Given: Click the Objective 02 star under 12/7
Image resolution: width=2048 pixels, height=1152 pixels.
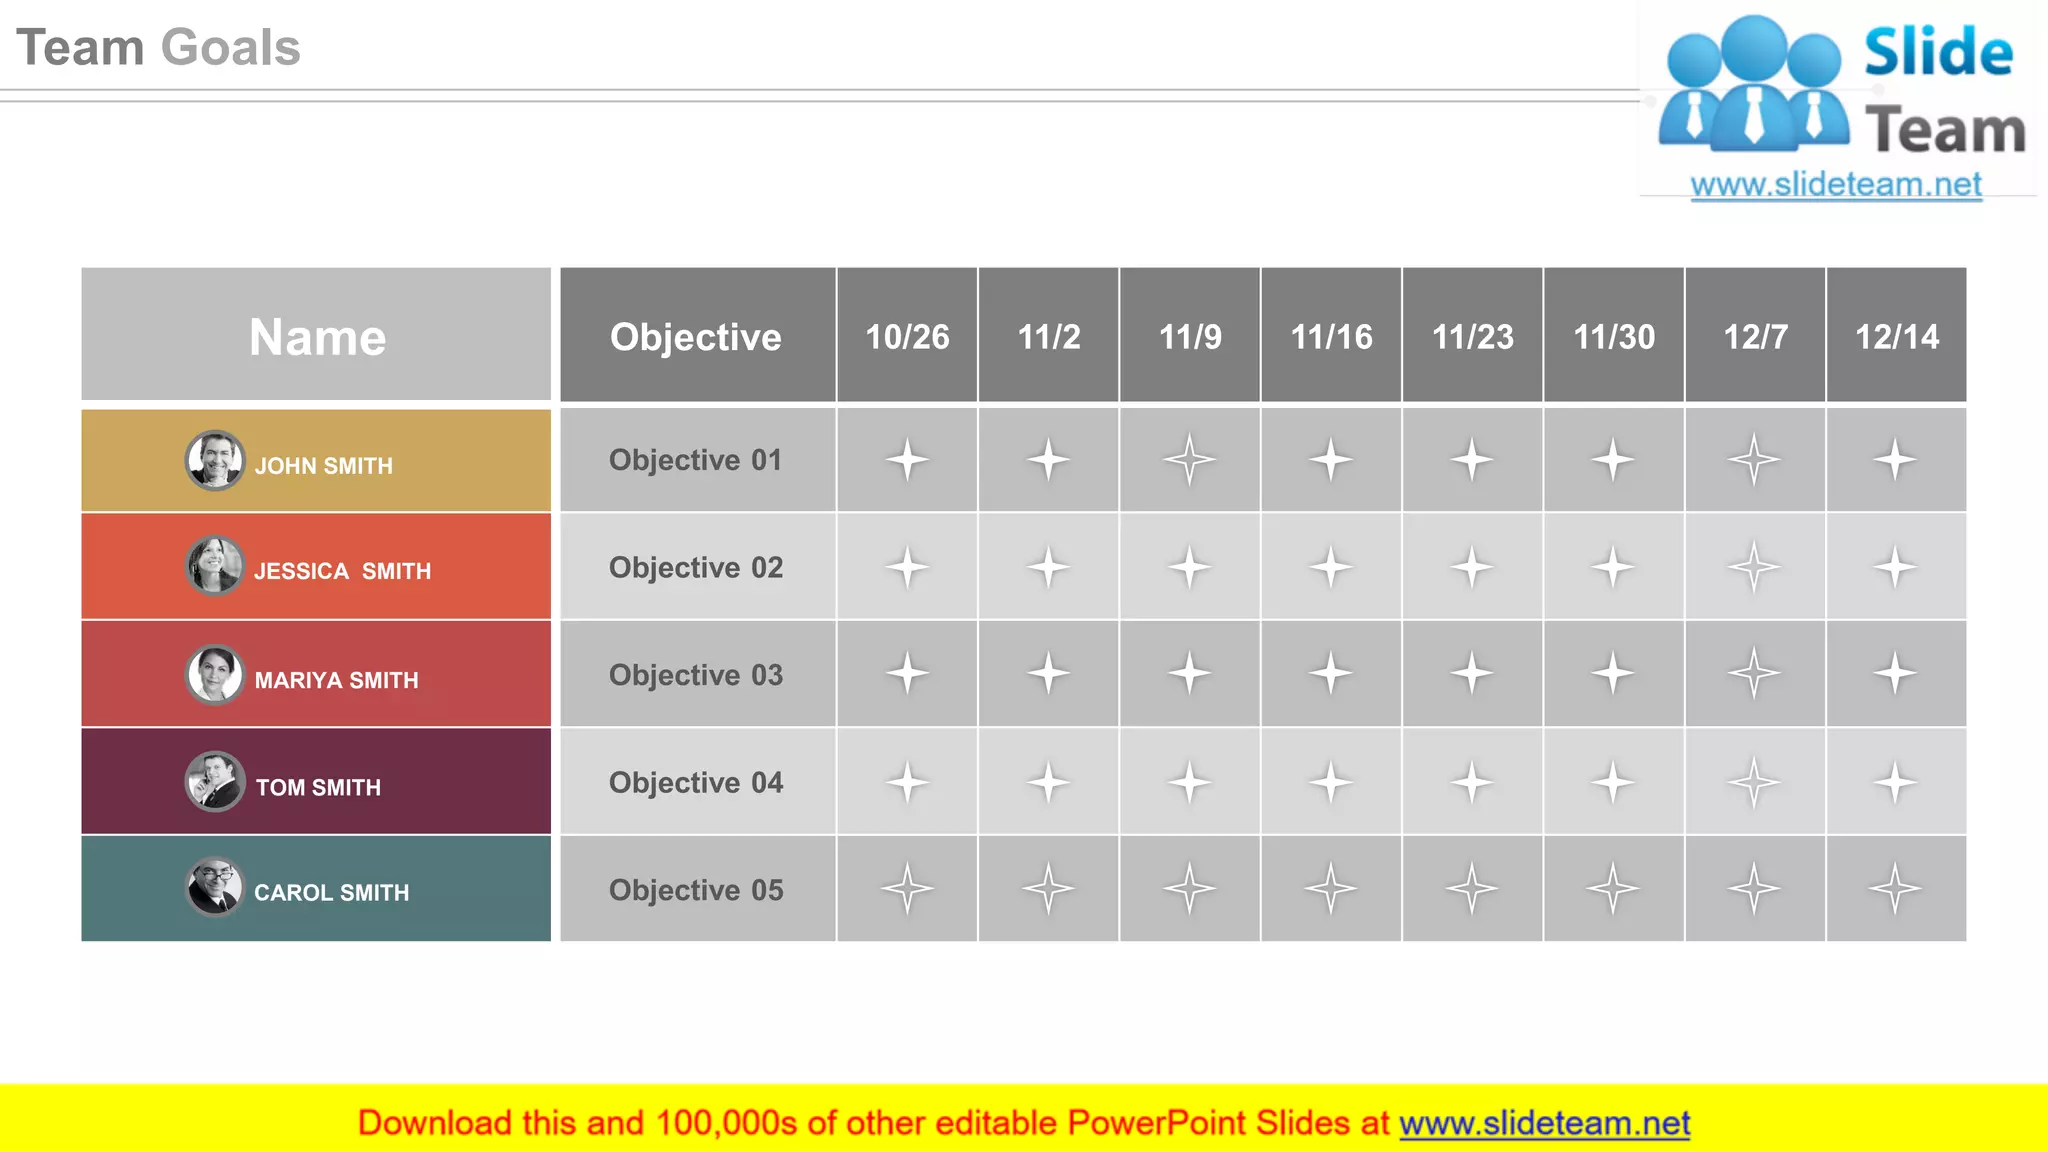Looking at the screenshot, I should click(1754, 567).
